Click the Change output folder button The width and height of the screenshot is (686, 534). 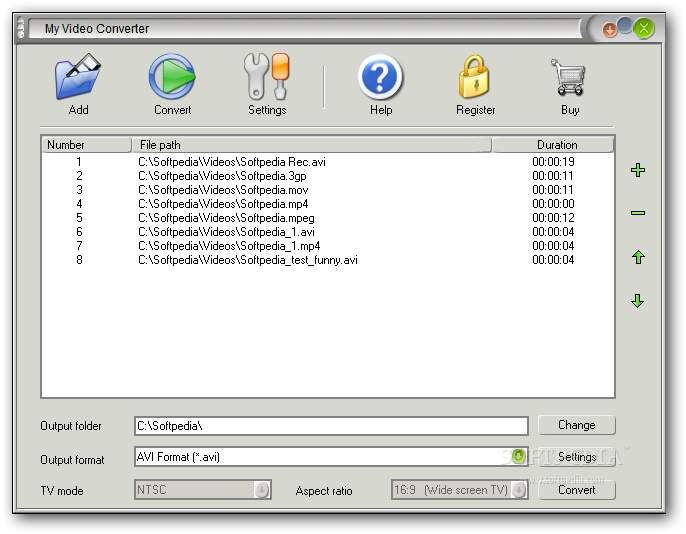coord(577,425)
